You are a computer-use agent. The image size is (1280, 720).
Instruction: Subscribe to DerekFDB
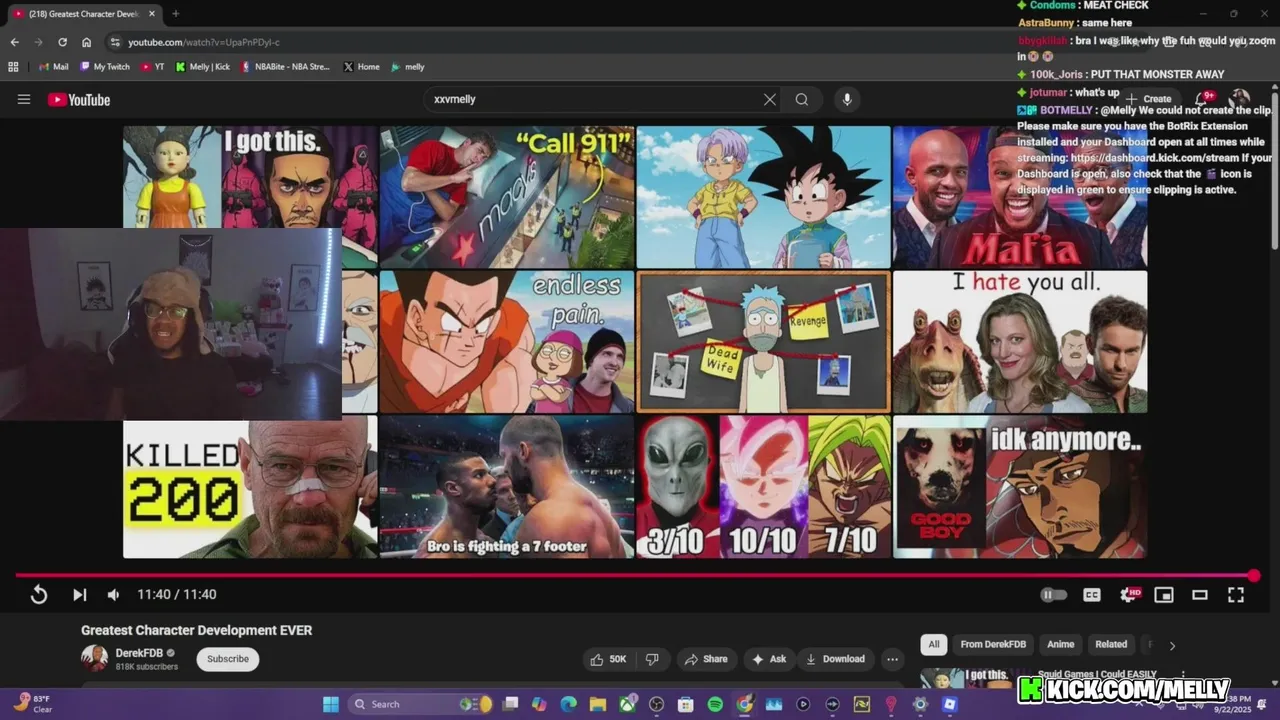tap(228, 659)
